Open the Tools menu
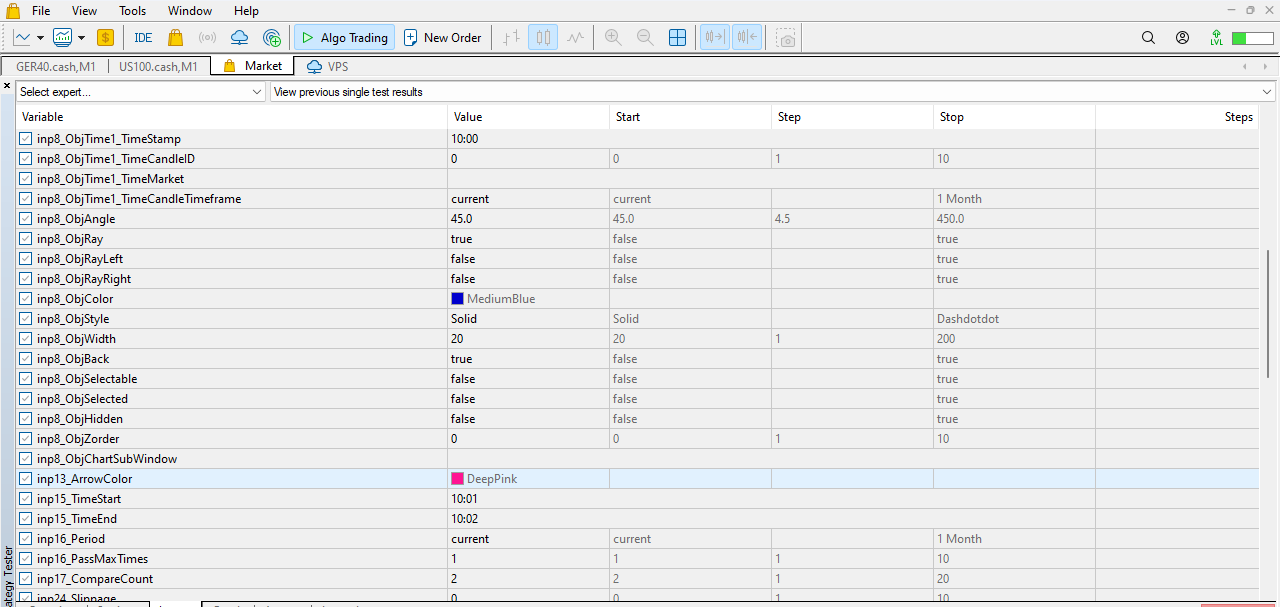This screenshot has width=1280, height=607. tap(132, 11)
